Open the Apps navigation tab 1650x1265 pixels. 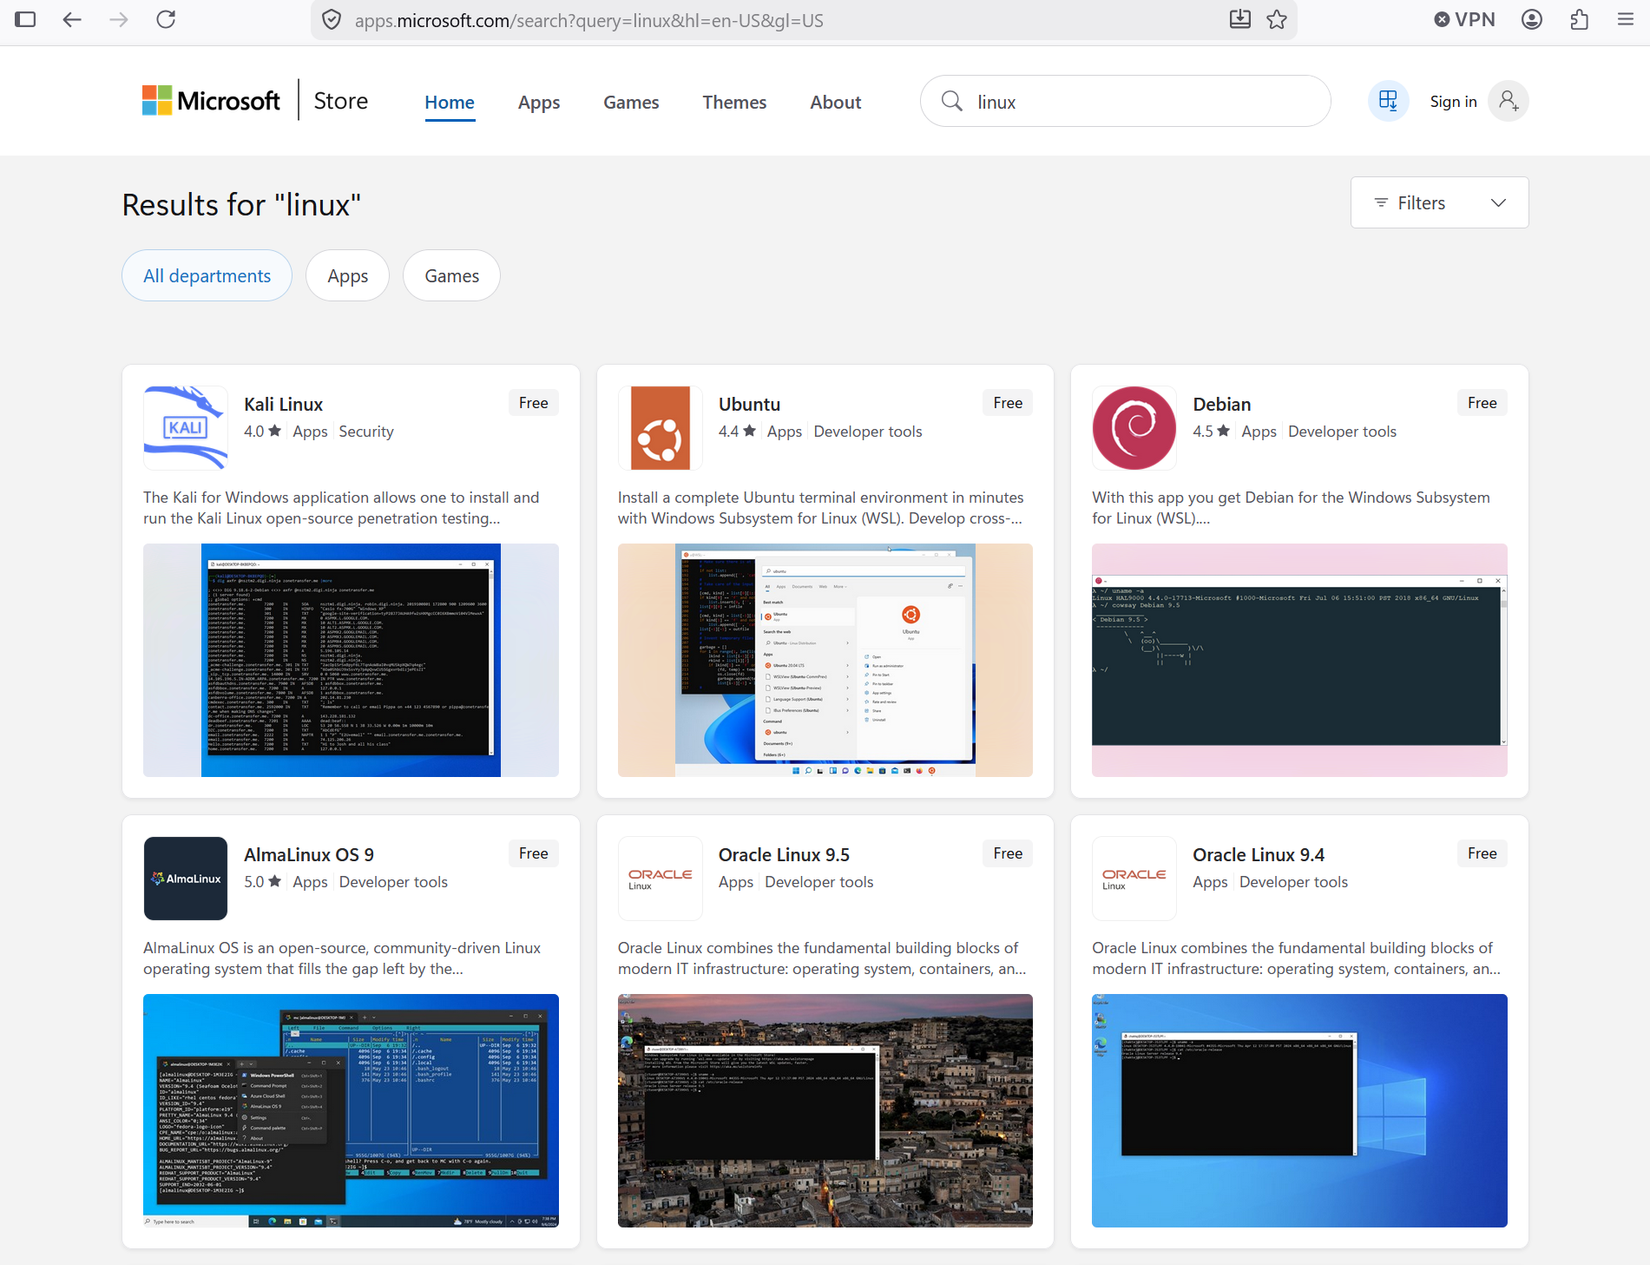pyautogui.click(x=539, y=102)
